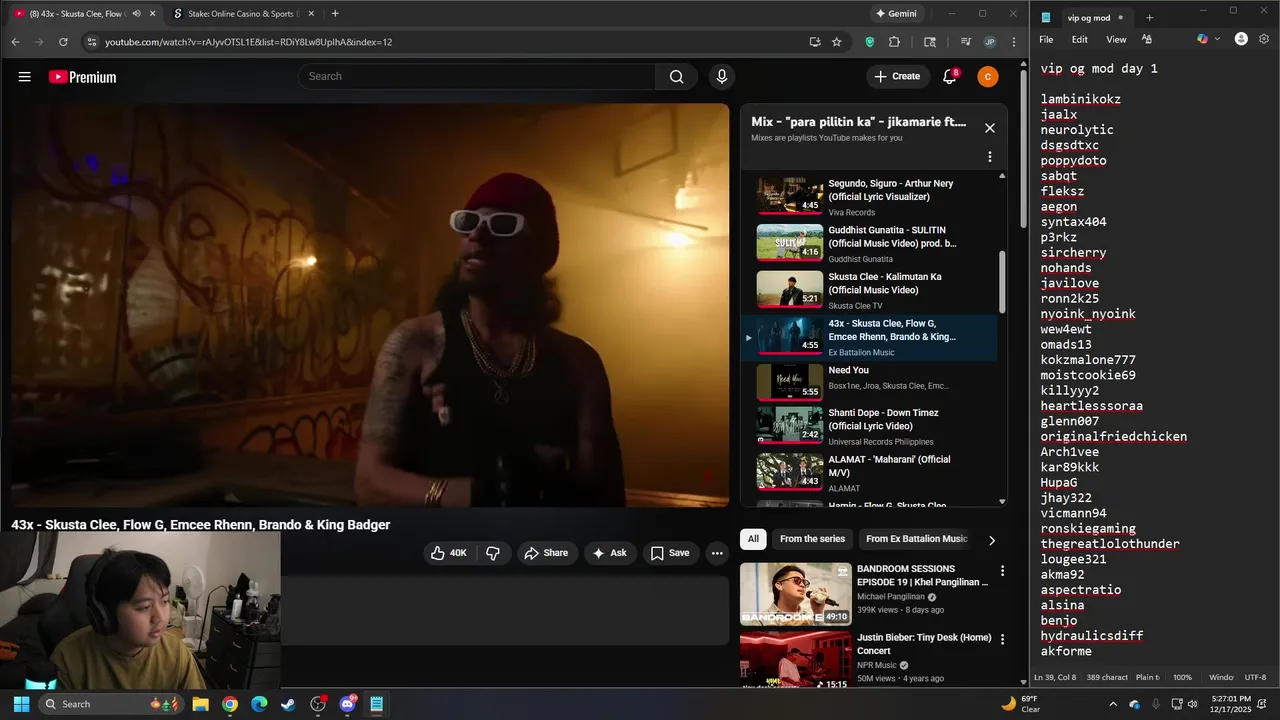This screenshot has height=720, width=1280.
Task: Open more actions menu beside Save
Action: pos(717,553)
